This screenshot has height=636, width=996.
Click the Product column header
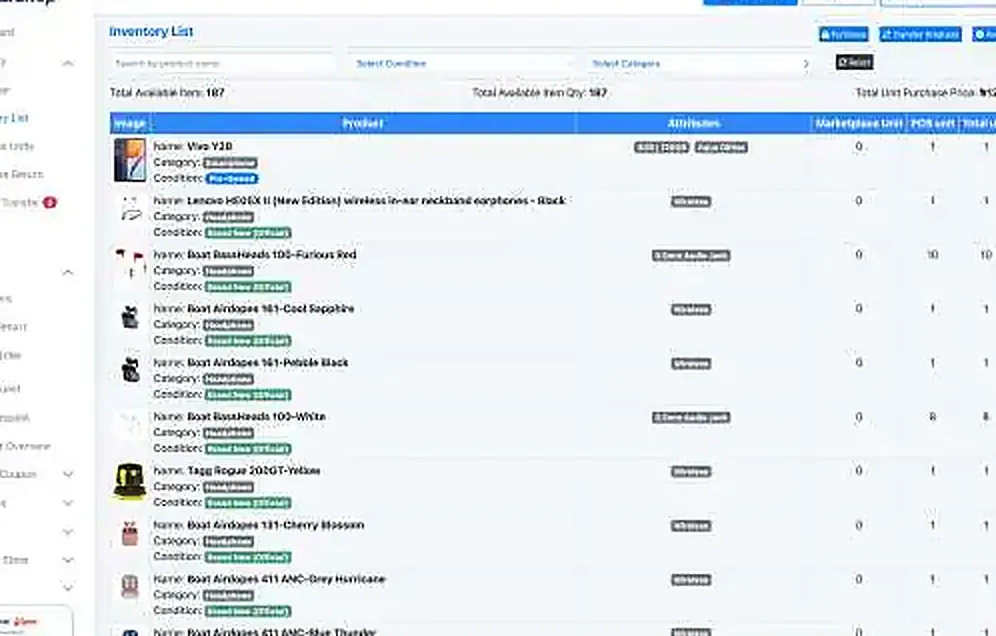click(x=363, y=123)
